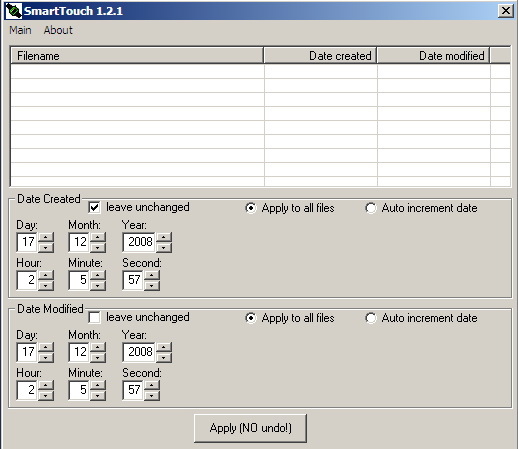This screenshot has width=518, height=449.
Task: Click the Minute field in Date Modified
Action: pos(79,390)
